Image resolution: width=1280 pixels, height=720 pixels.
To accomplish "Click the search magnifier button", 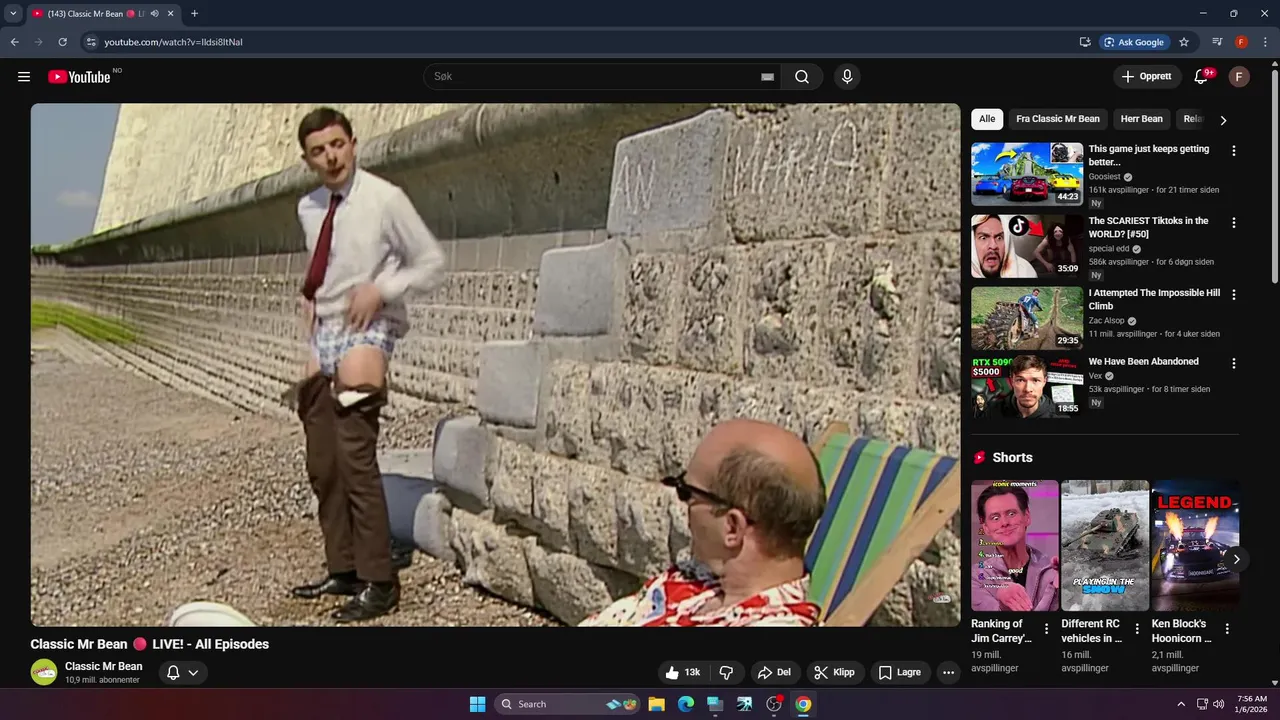I will pyautogui.click(x=802, y=77).
